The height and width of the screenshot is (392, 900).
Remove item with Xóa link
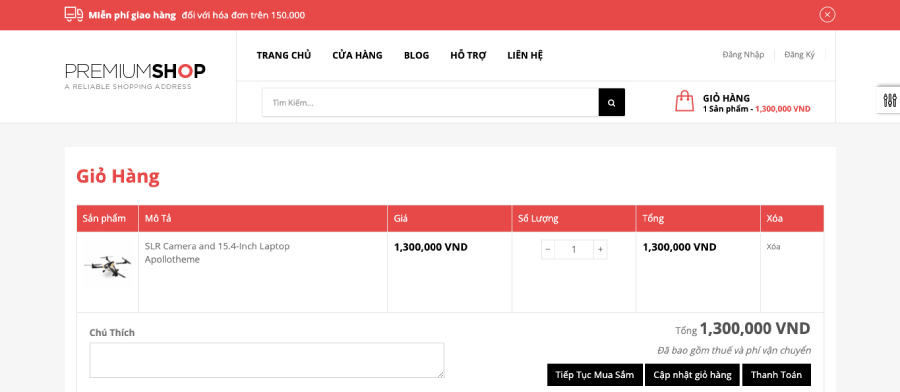[773, 247]
